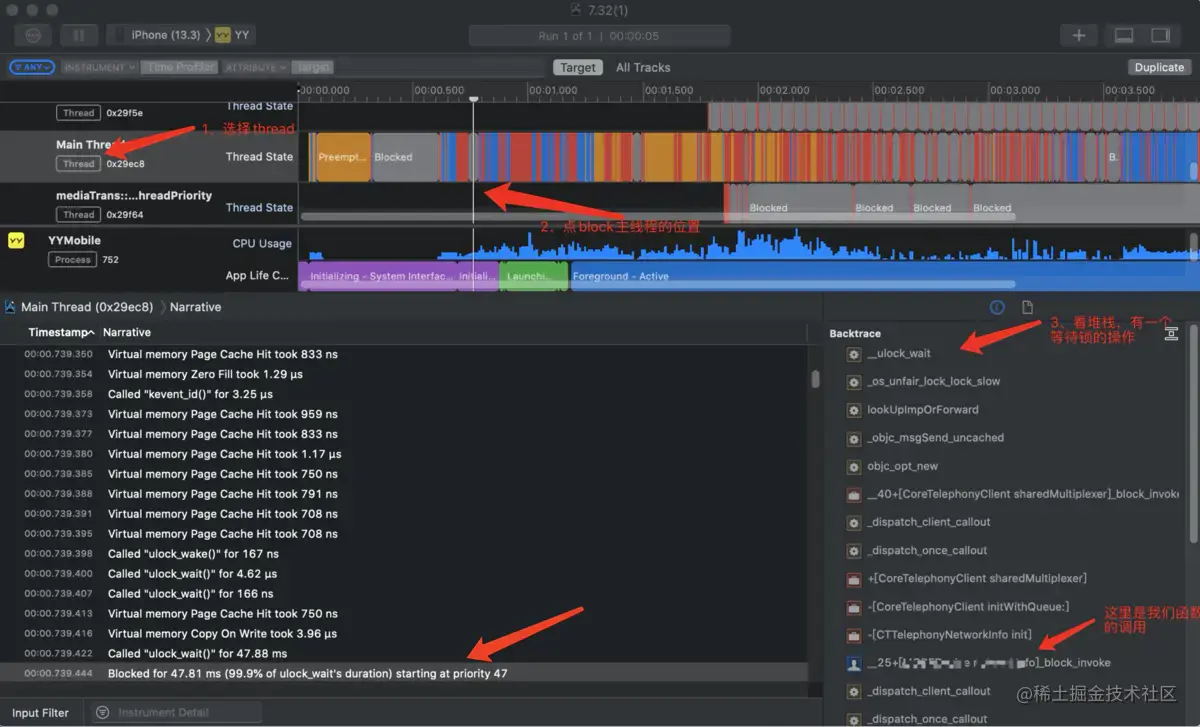Select row 'Virtual memory Copy On Write took 3.96 µs'
This screenshot has width=1200, height=727.
[x=403, y=633]
